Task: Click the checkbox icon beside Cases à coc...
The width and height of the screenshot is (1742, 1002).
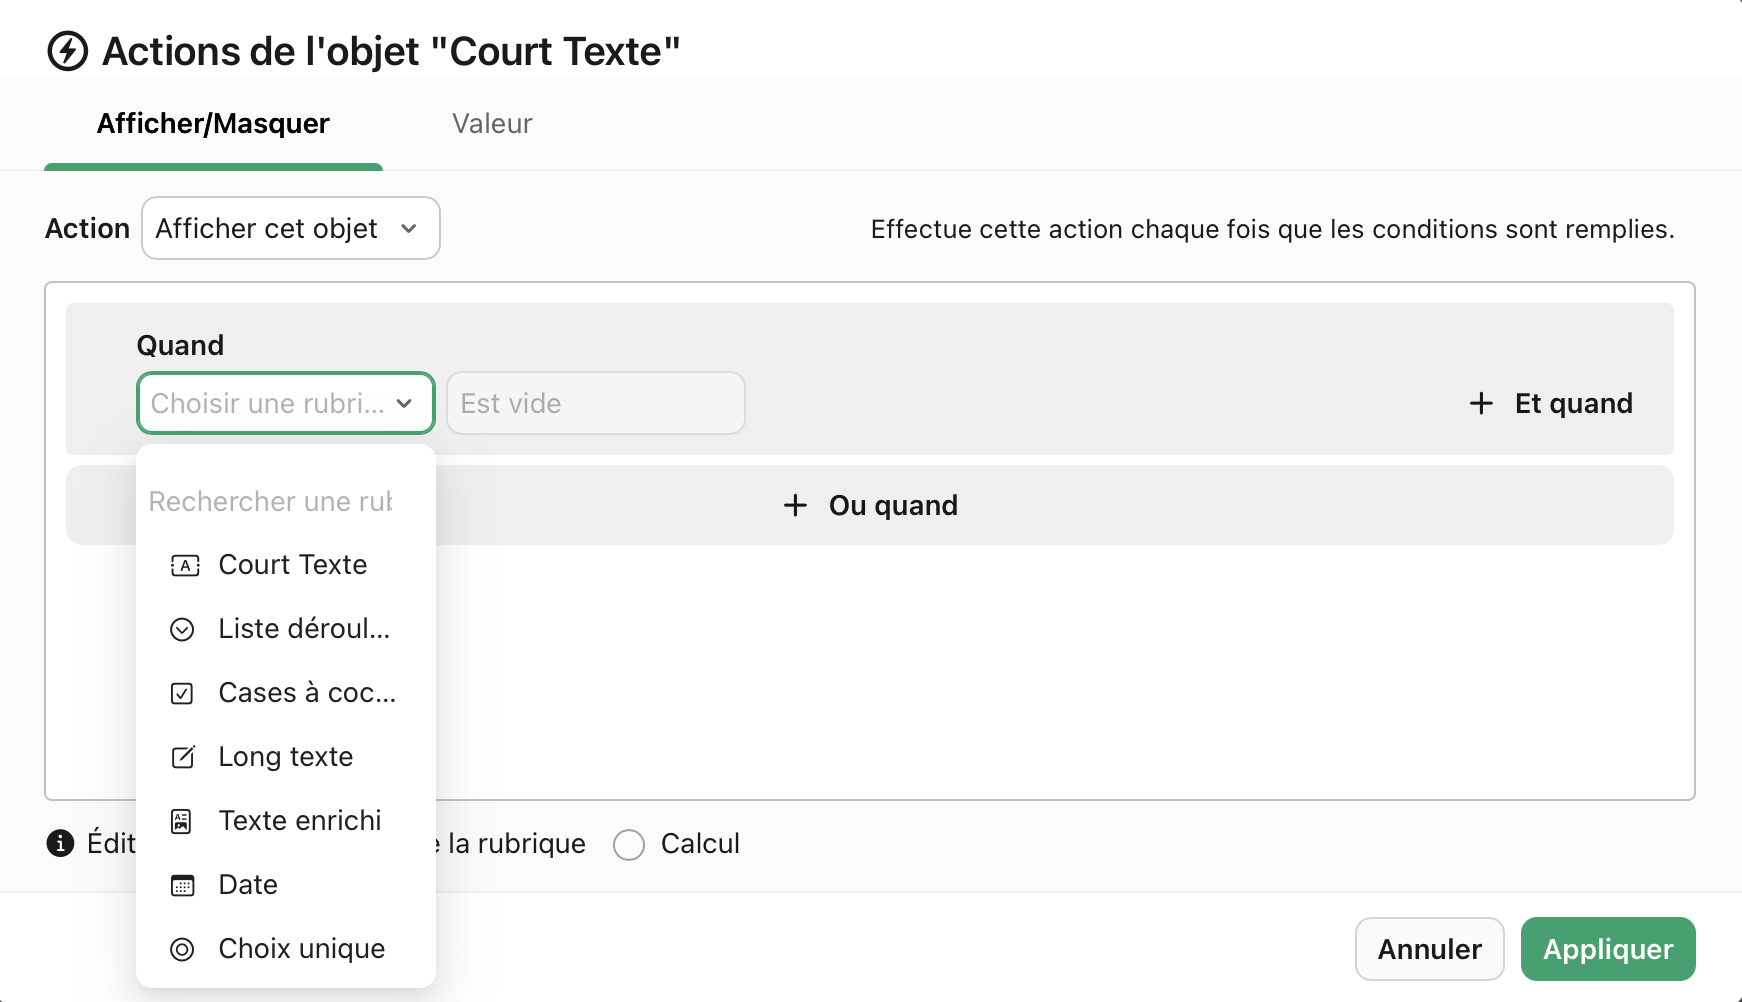Action: point(183,693)
